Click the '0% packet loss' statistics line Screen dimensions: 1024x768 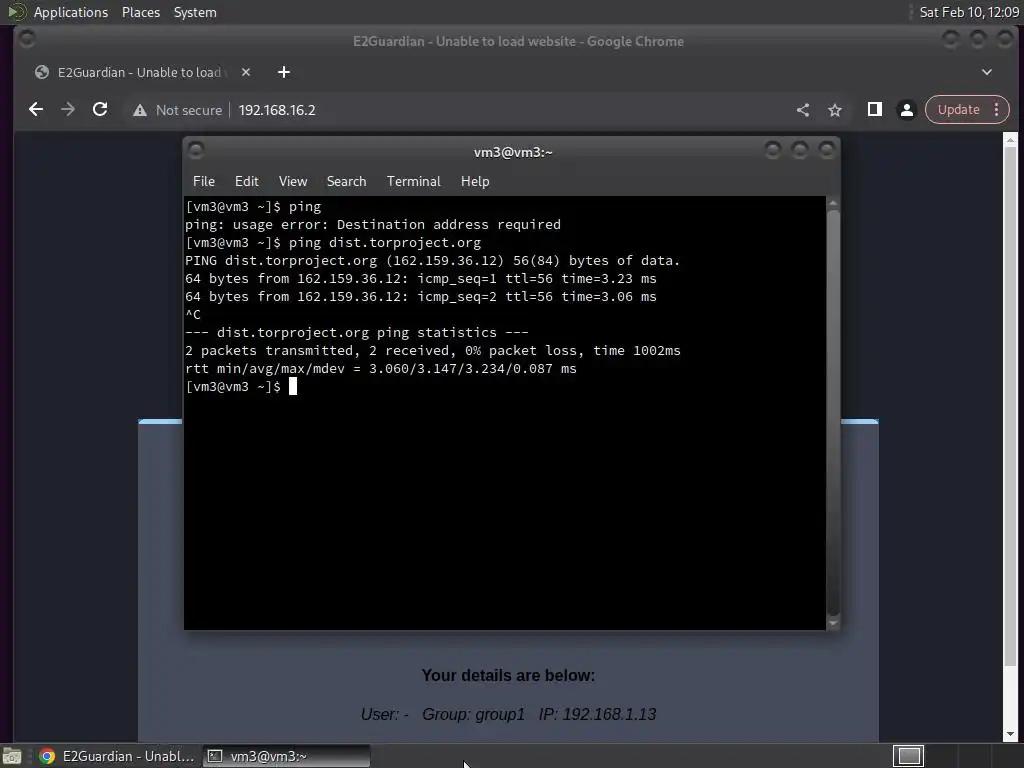(x=433, y=351)
